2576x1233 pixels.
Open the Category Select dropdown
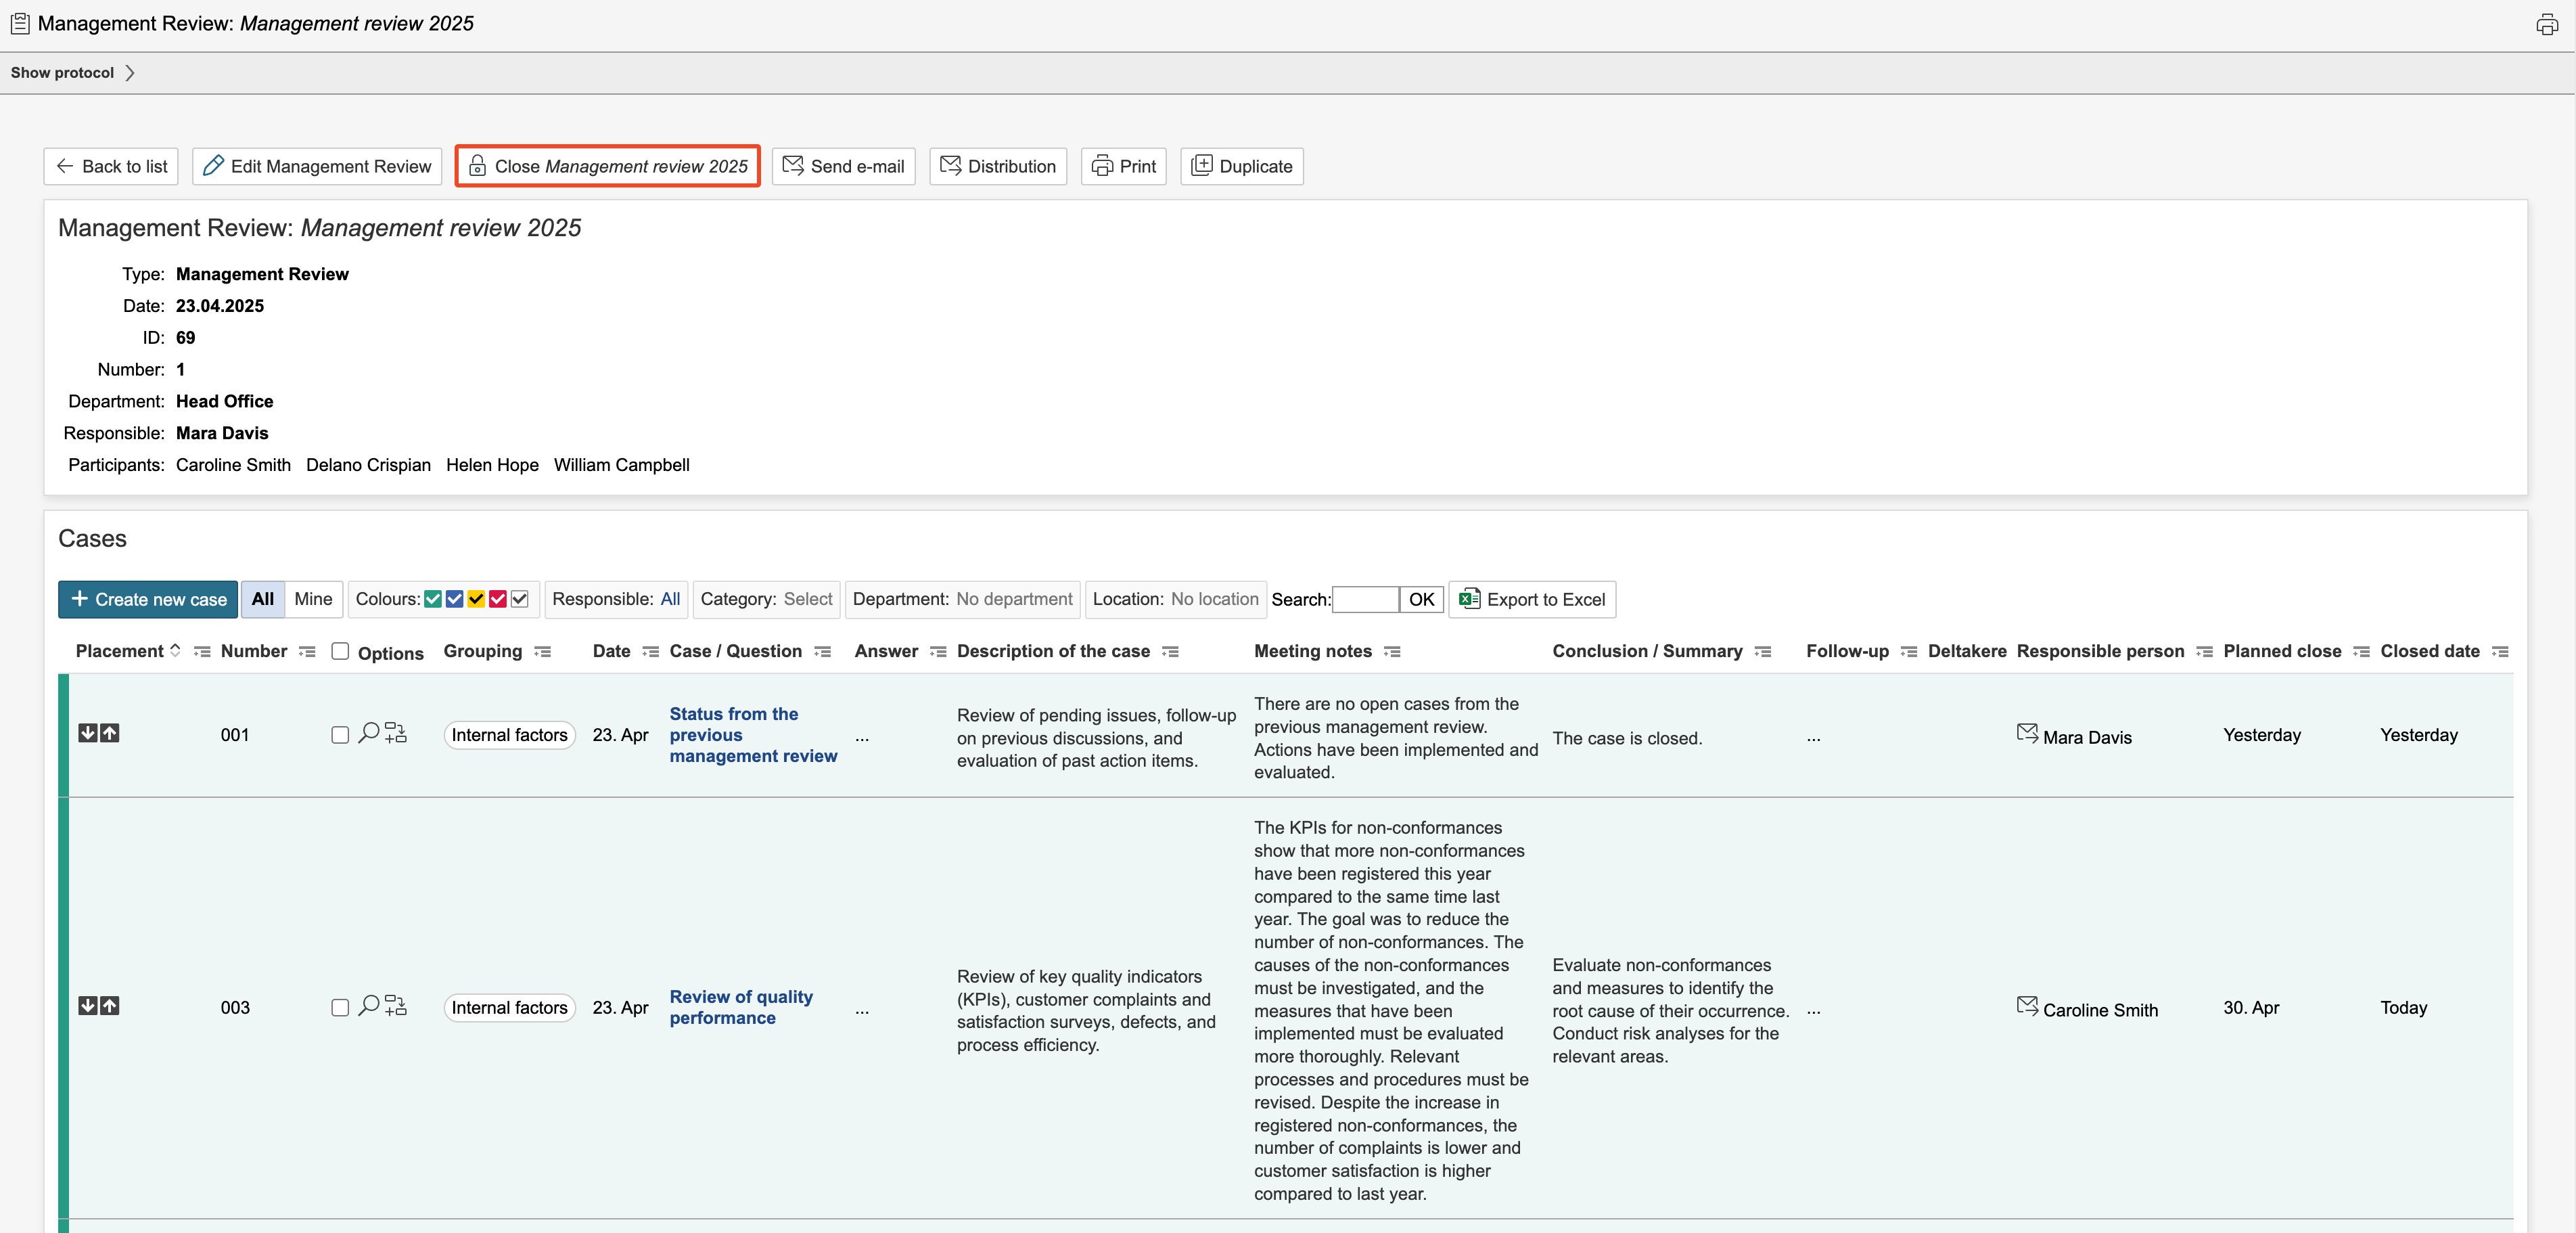[x=807, y=599]
